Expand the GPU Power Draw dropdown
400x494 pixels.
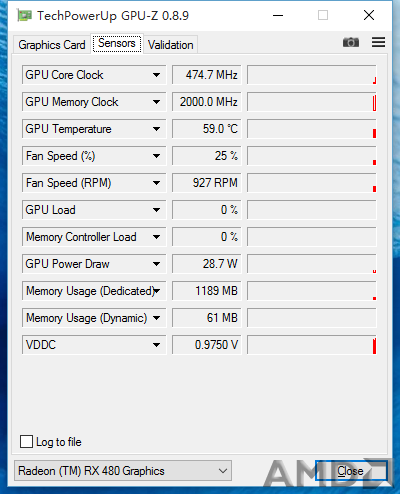tap(156, 264)
